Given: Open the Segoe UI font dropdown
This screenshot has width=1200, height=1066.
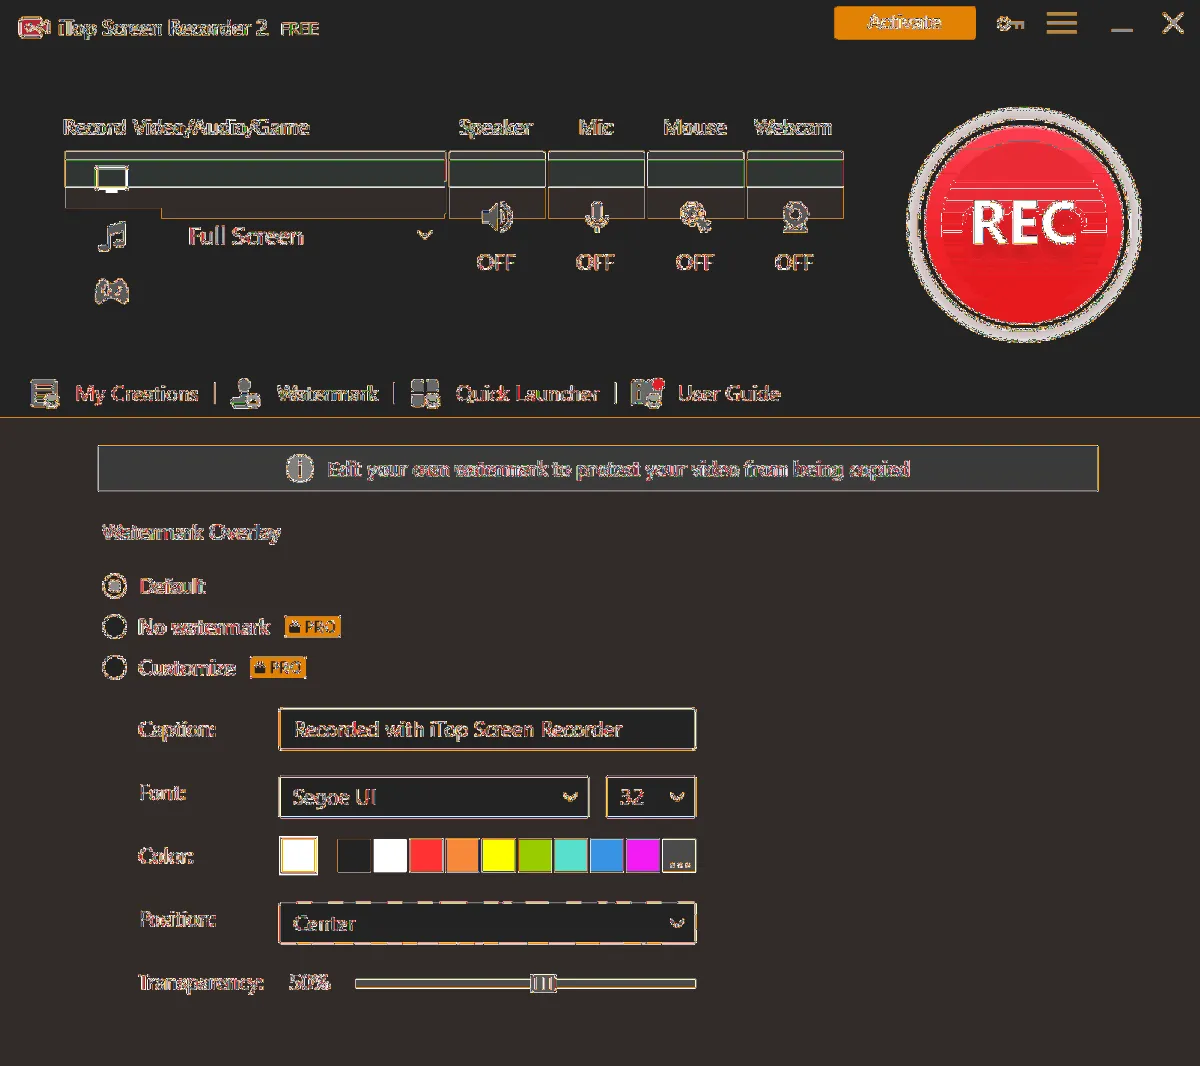Looking at the screenshot, I should click(434, 797).
